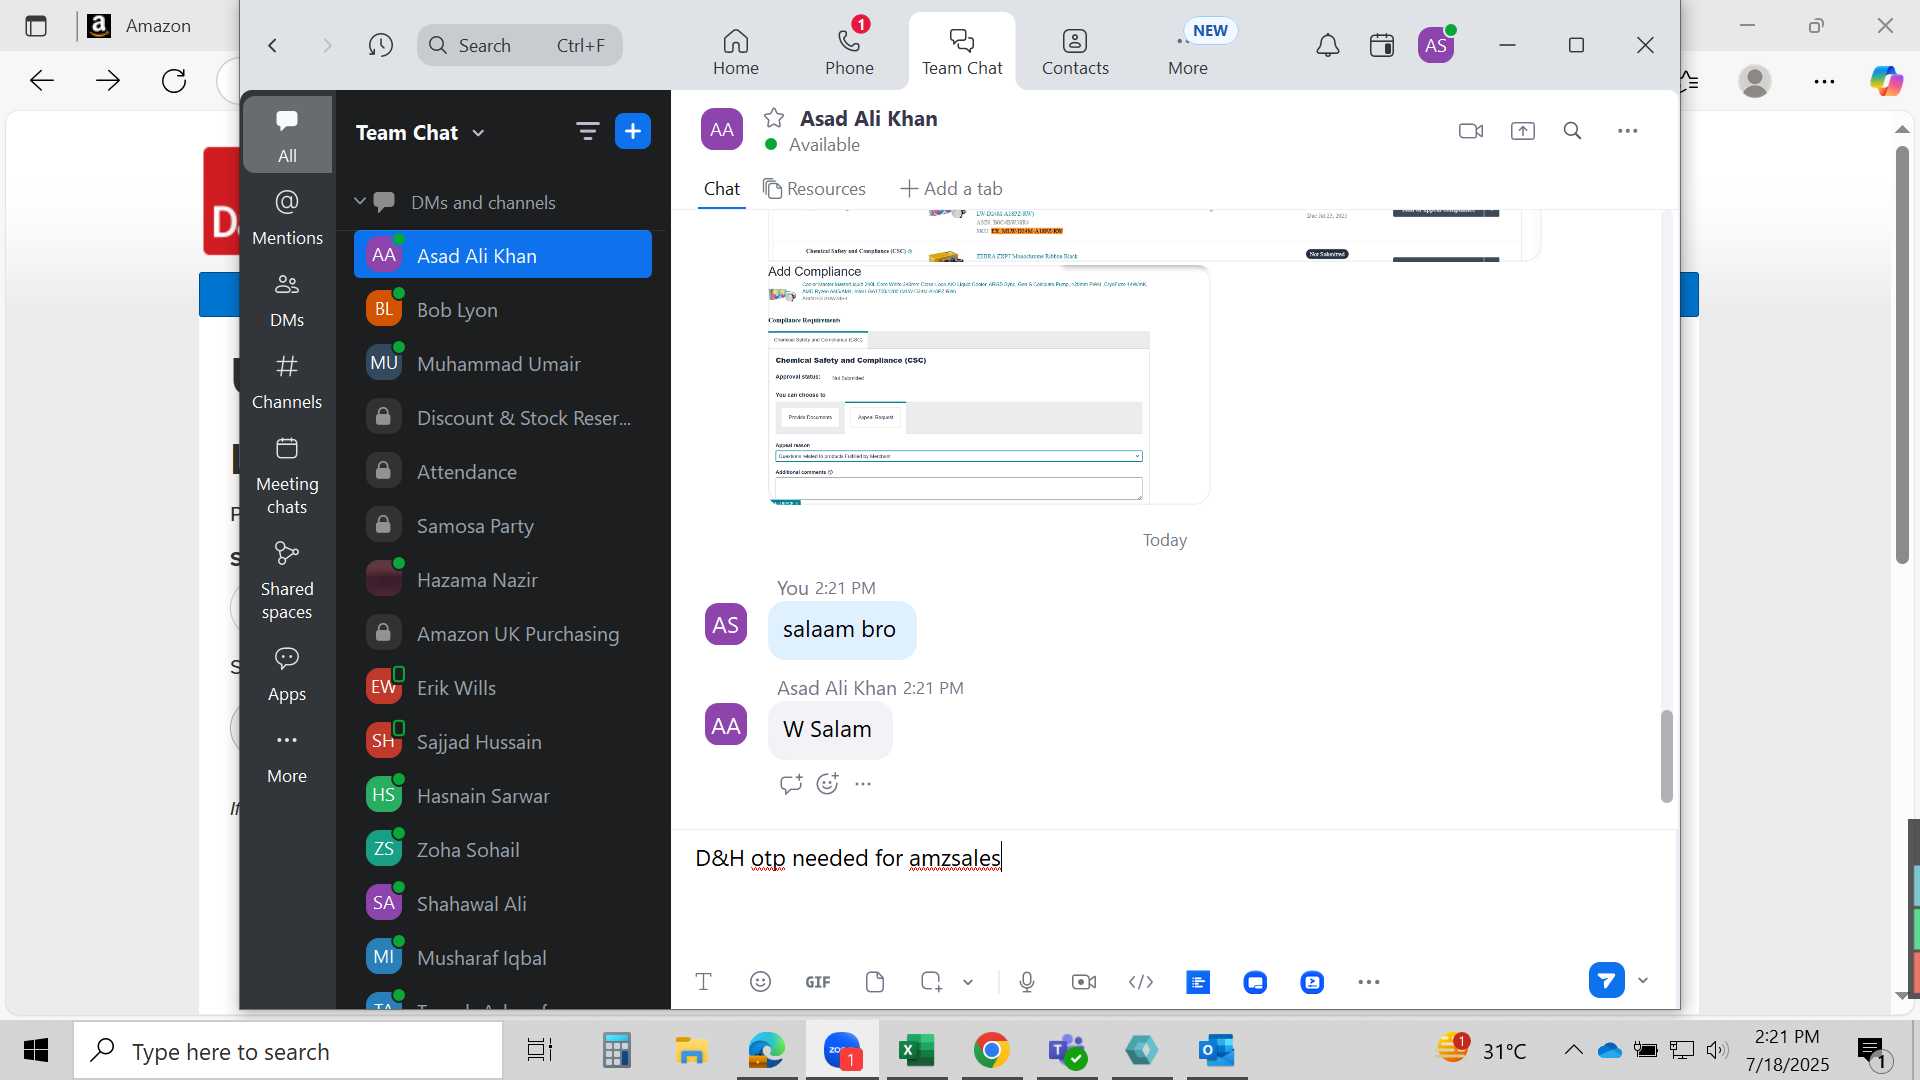
Task: Click the screenshot capture icon
Action: (x=931, y=982)
